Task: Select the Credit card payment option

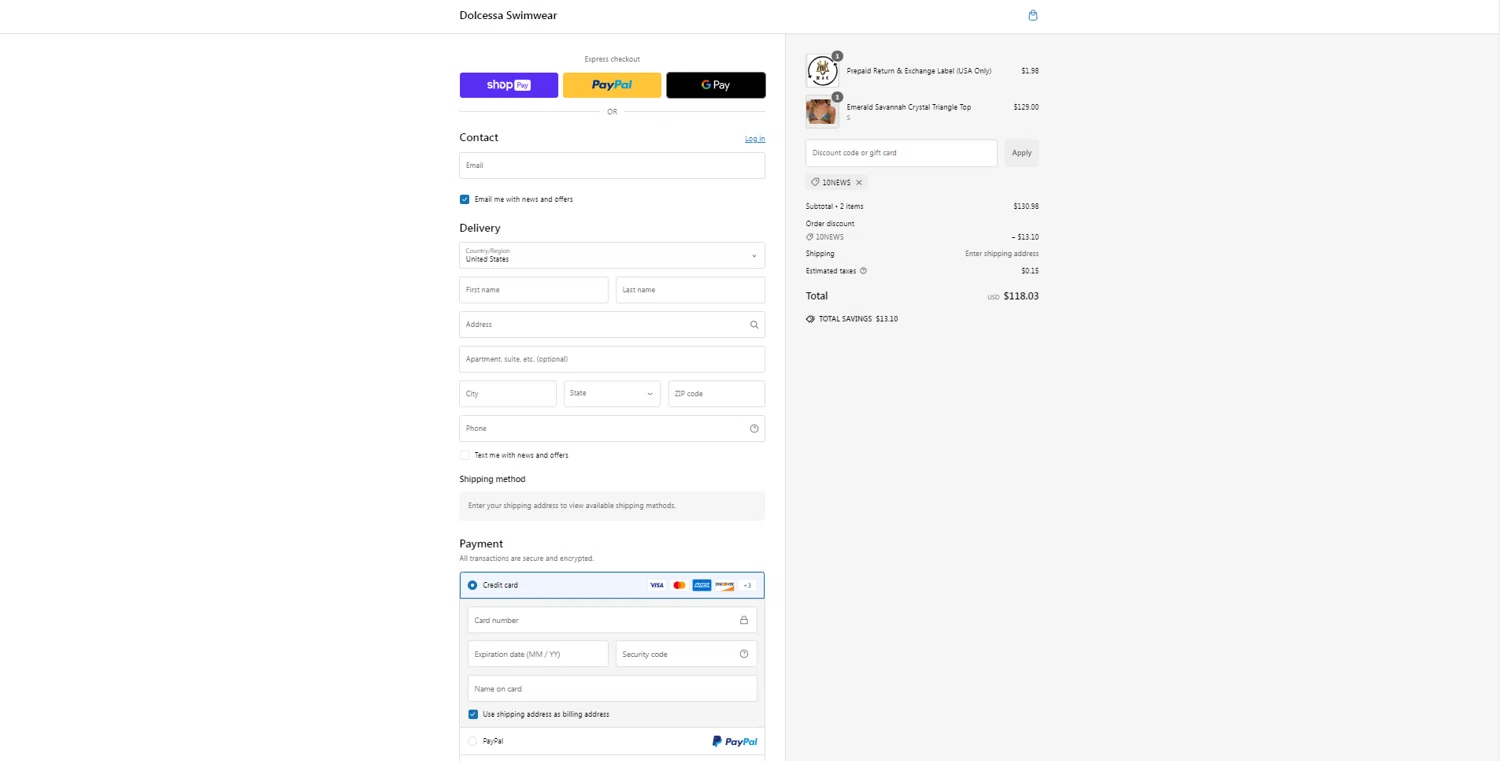Action: (x=473, y=585)
